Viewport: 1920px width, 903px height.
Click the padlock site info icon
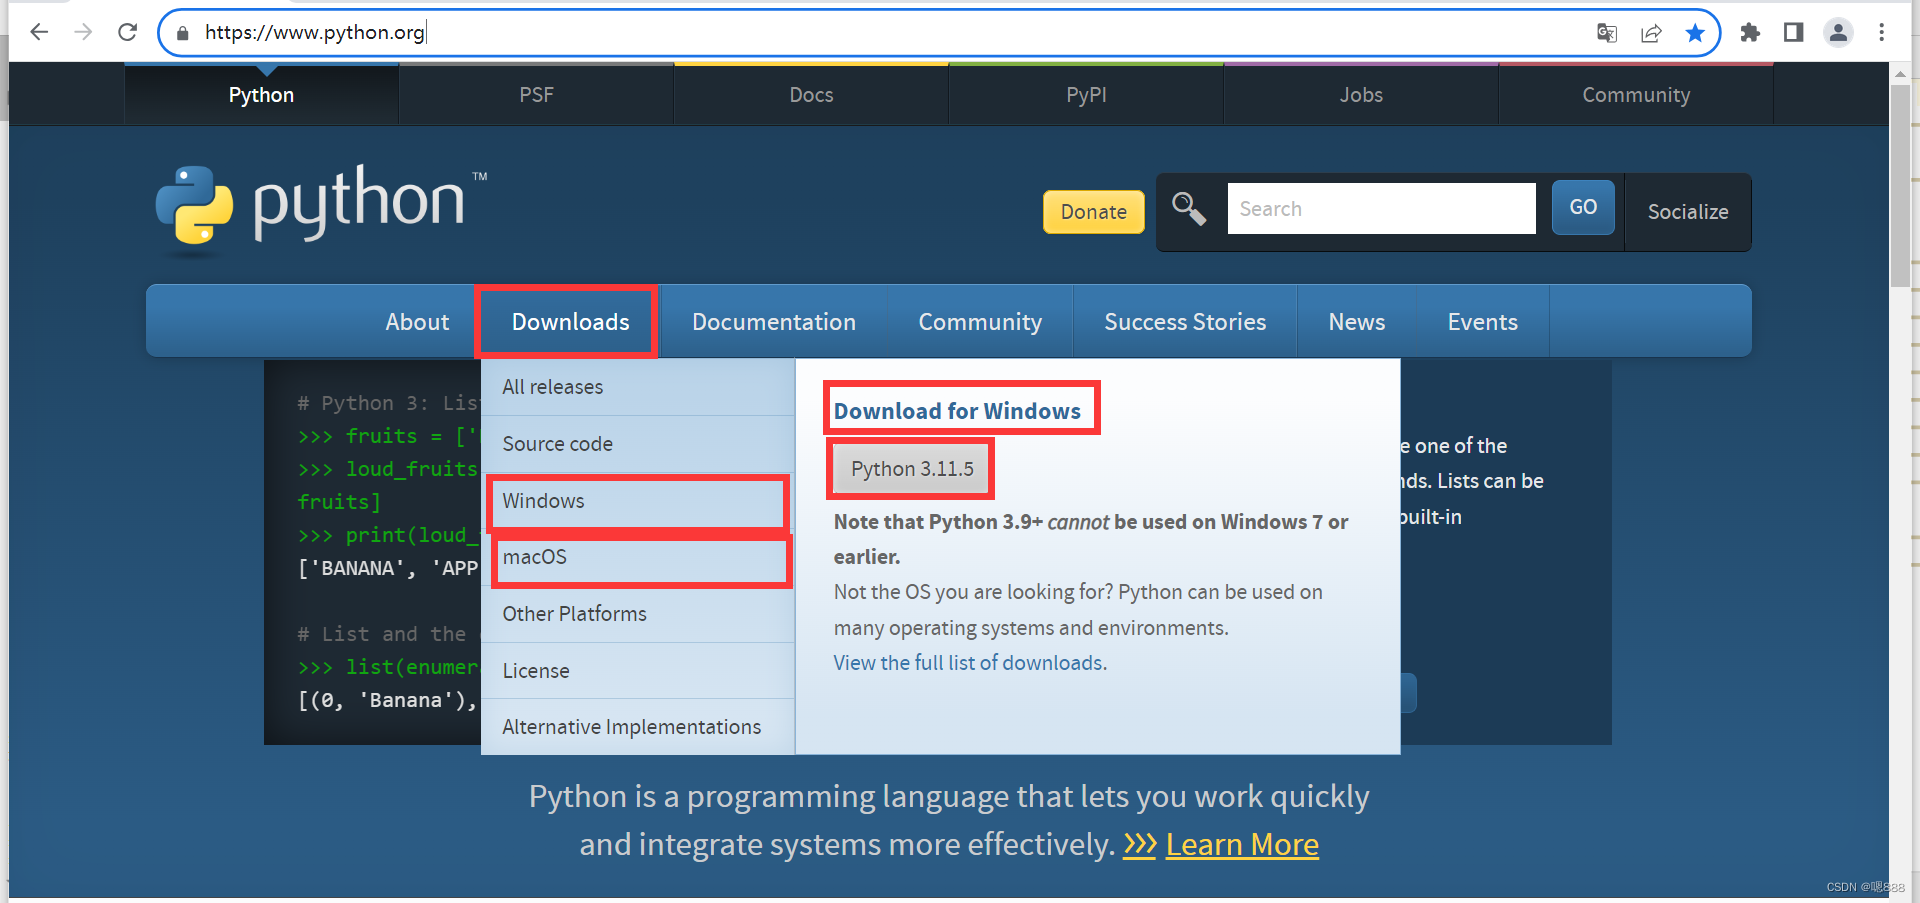182,33
